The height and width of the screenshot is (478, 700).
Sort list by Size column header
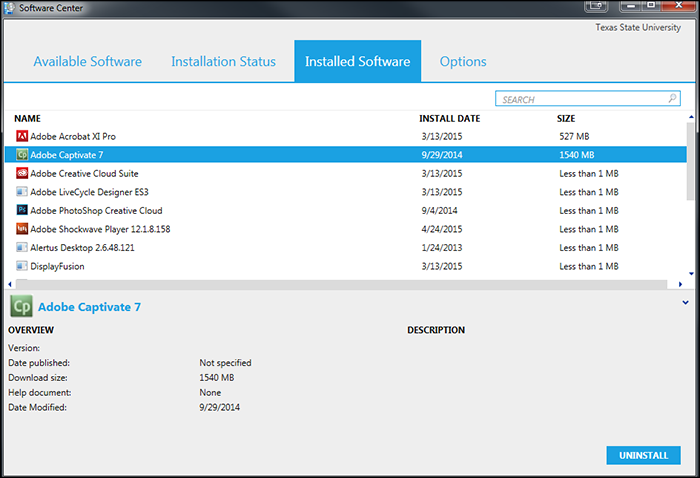point(566,118)
